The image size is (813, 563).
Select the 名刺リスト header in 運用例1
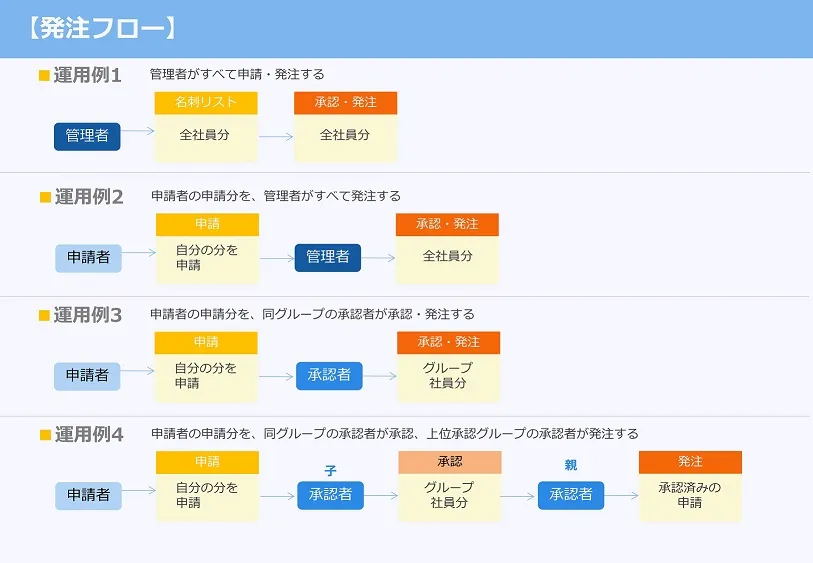[206, 103]
